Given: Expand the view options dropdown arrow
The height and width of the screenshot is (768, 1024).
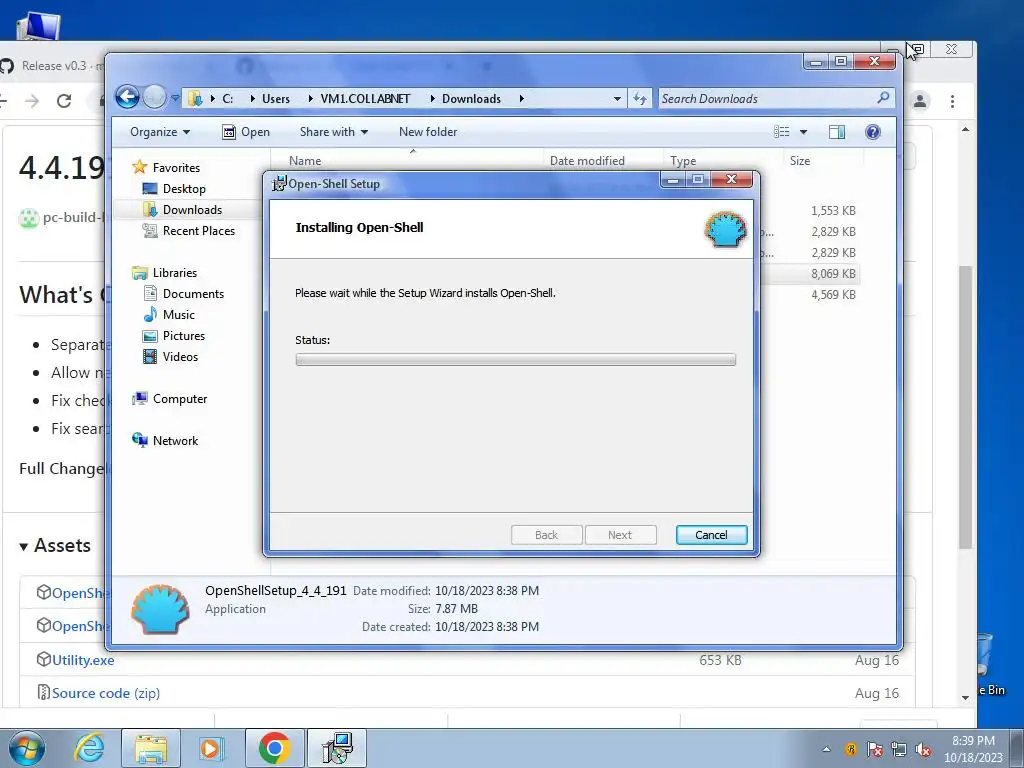Looking at the screenshot, I should click(x=803, y=132).
